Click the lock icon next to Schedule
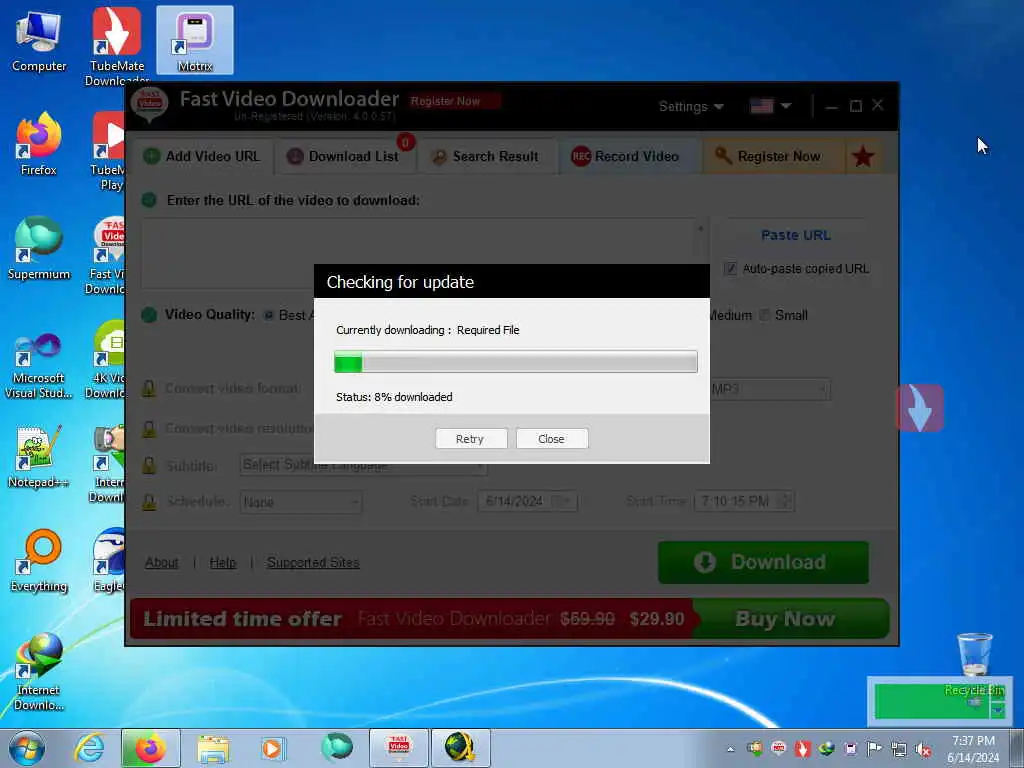The image size is (1024, 768). 150,502
